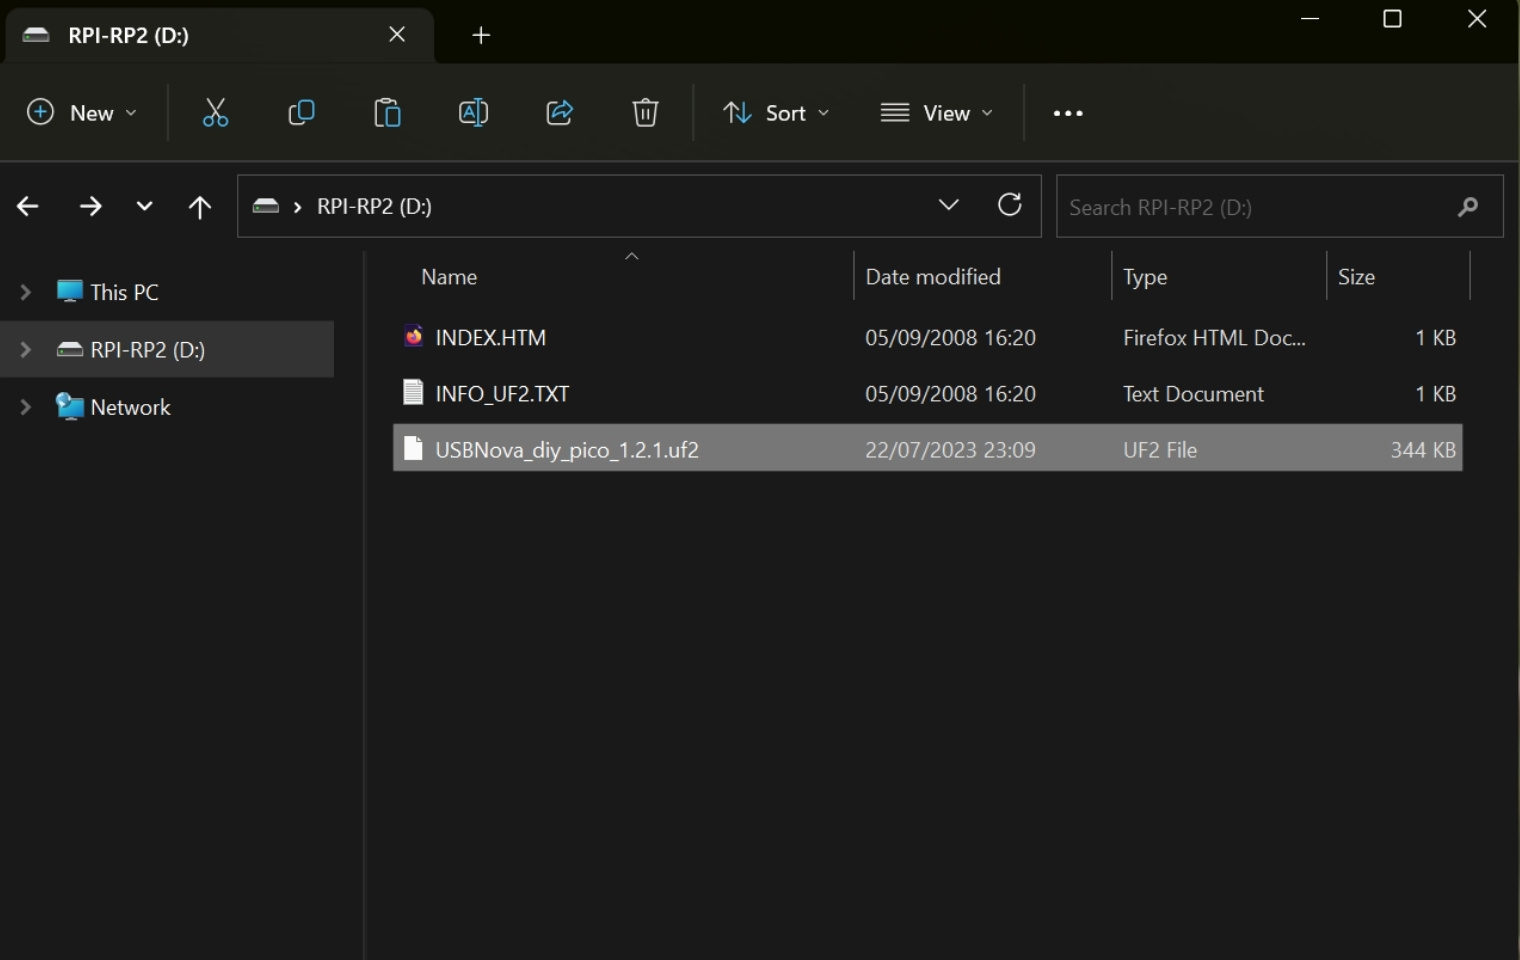Click the search magnifier icon
Image resolution: width=1520 pixels, height=960 pixels.
(x=1468, y=207)
